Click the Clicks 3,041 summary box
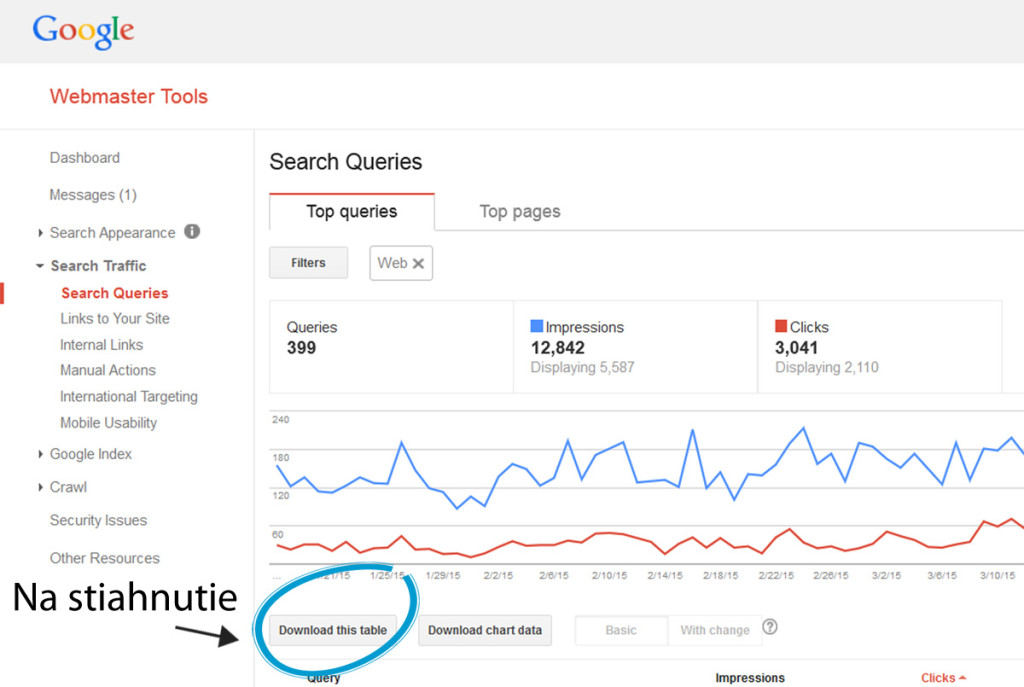Image resolution: width=1024 pixels, height=687 pixels. click(880, 347)
